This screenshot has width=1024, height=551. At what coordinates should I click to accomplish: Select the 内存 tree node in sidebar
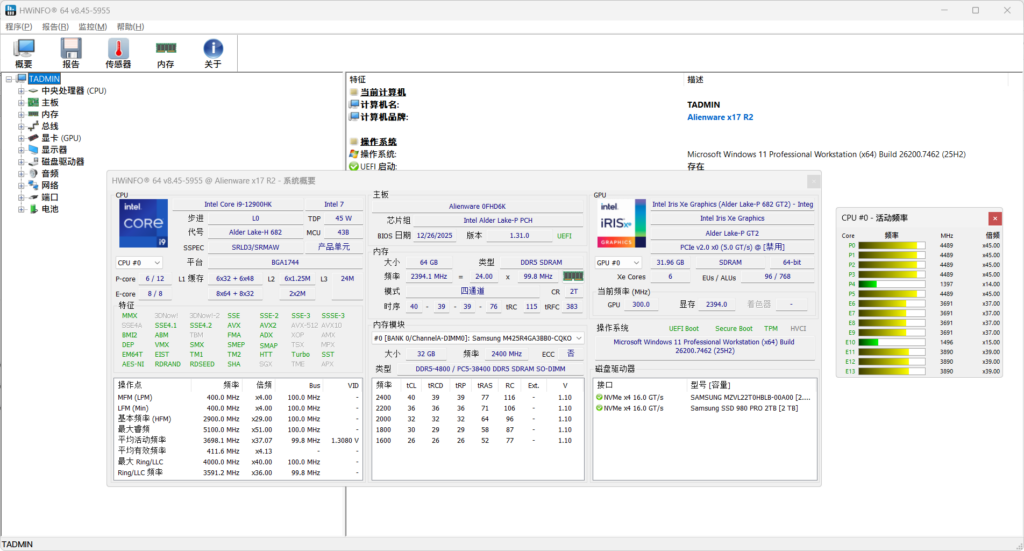click(x=50, y=114)
